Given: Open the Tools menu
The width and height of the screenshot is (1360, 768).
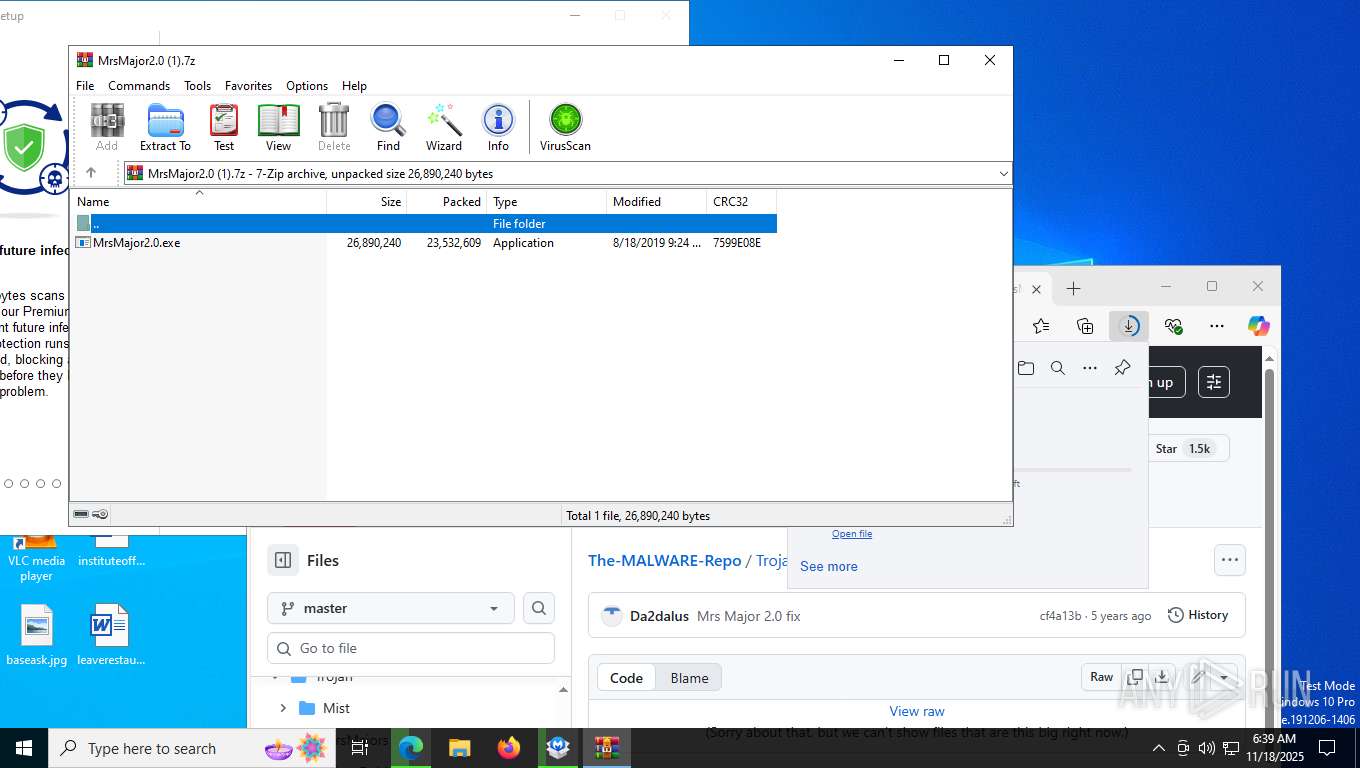Looking at the screenshot, I should pos(197,86).
